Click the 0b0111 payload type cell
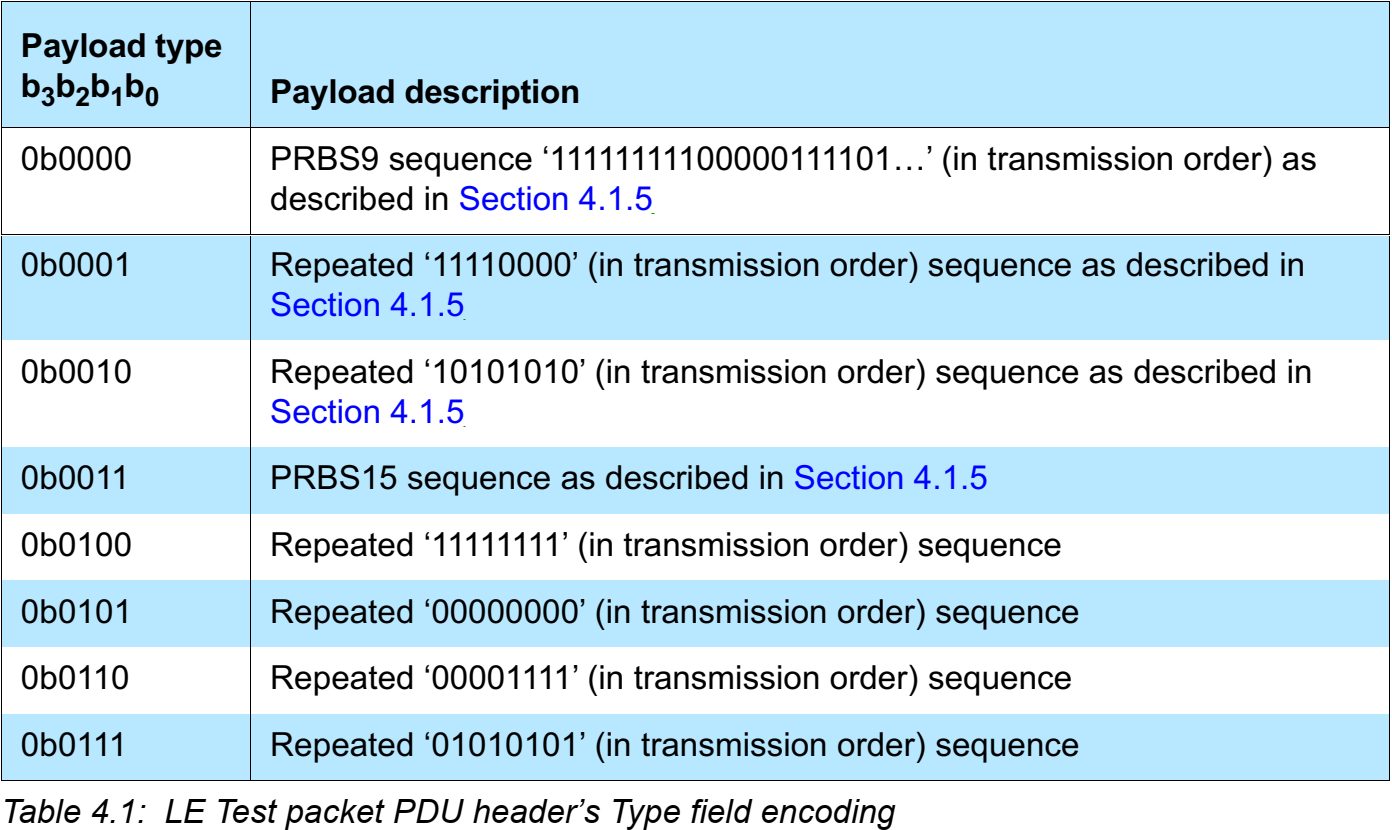 (x=76, y=746)
